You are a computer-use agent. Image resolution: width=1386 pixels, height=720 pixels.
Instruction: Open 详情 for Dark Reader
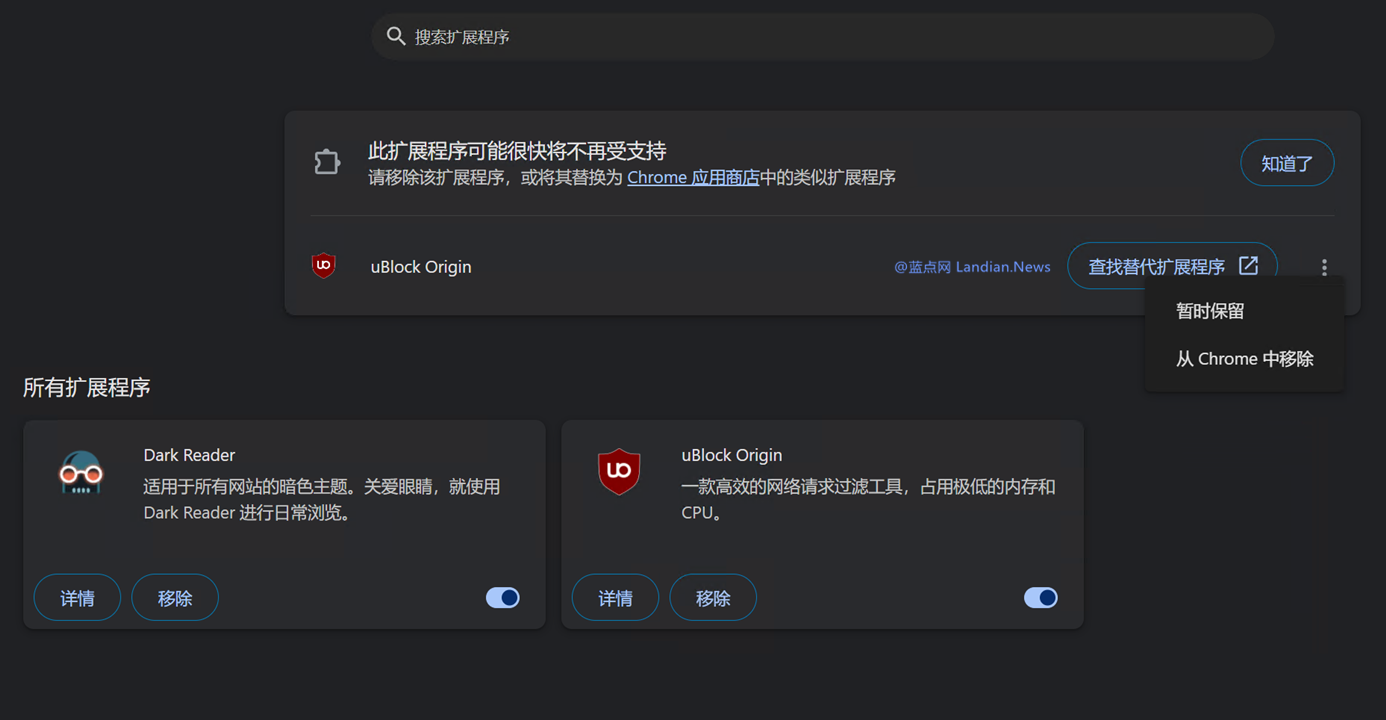click(x=77, y=598)
